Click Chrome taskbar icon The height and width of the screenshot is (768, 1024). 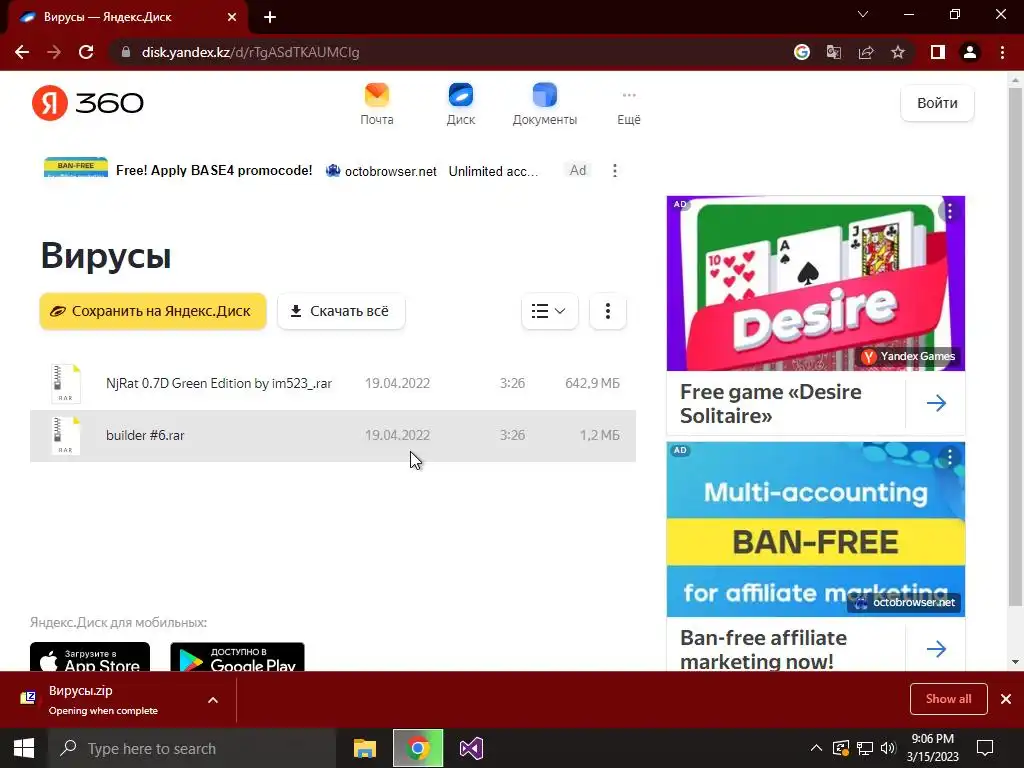(418, 748)
